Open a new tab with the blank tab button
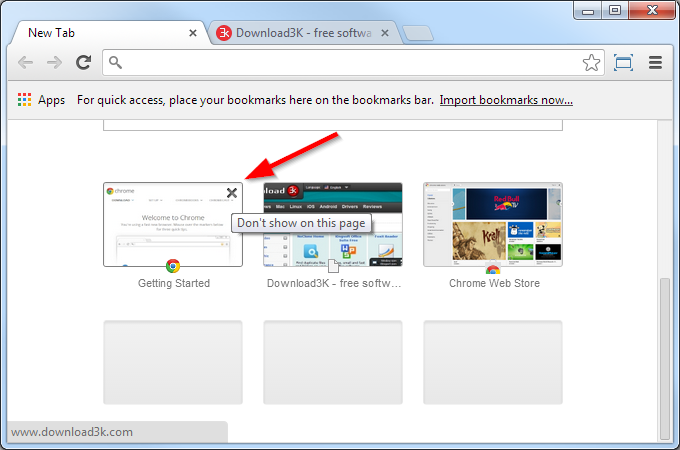This screenshot has height=450, width=680. coord(418,33)
